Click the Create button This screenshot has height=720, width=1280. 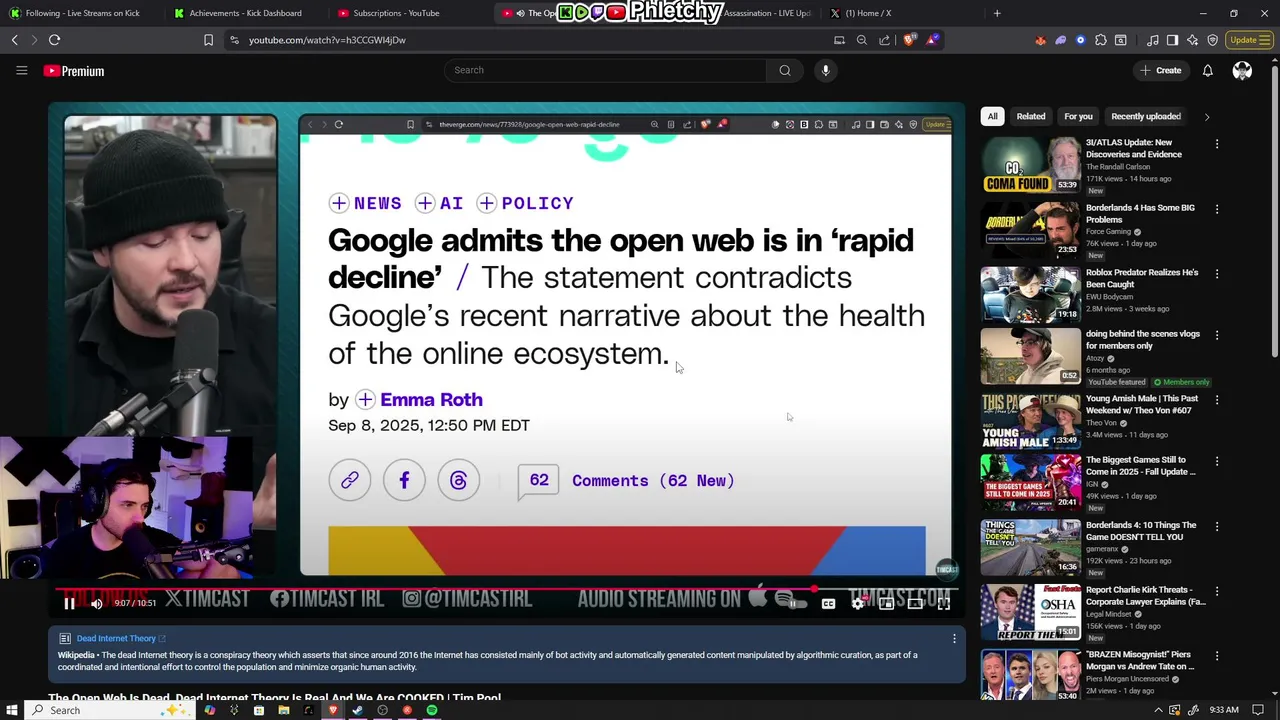[1160, 70]
